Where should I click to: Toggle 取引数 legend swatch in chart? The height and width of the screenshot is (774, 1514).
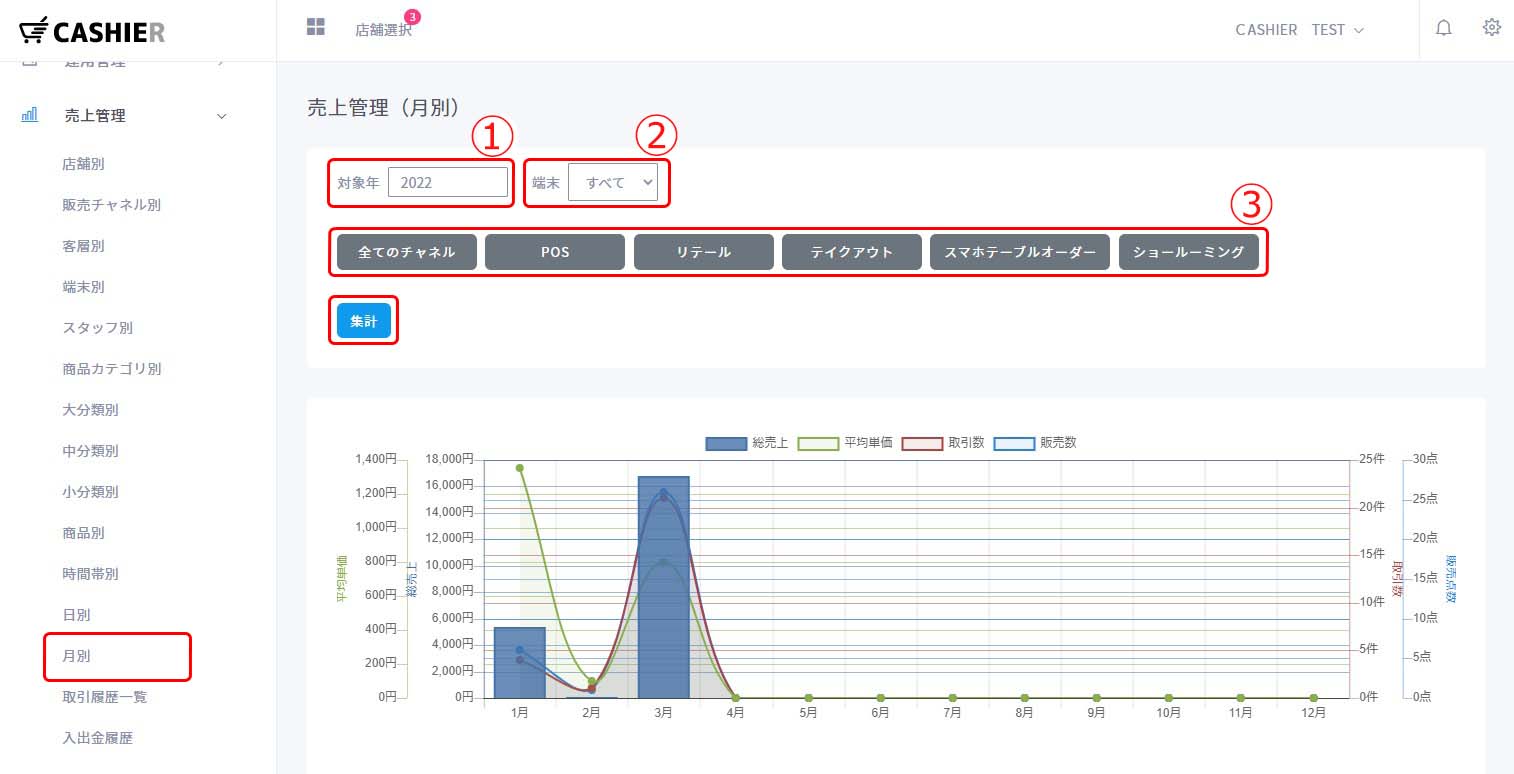tap(922, 443)
